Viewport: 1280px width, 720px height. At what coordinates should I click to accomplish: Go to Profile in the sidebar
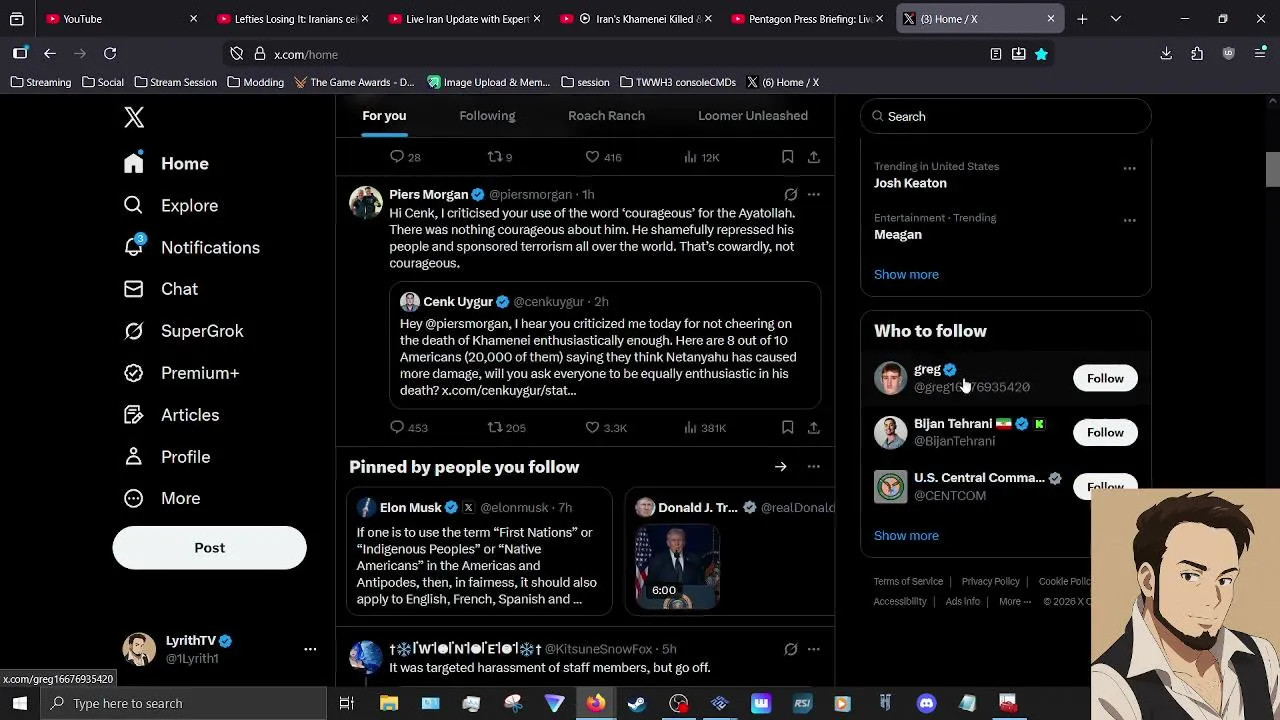pos(166,457)
